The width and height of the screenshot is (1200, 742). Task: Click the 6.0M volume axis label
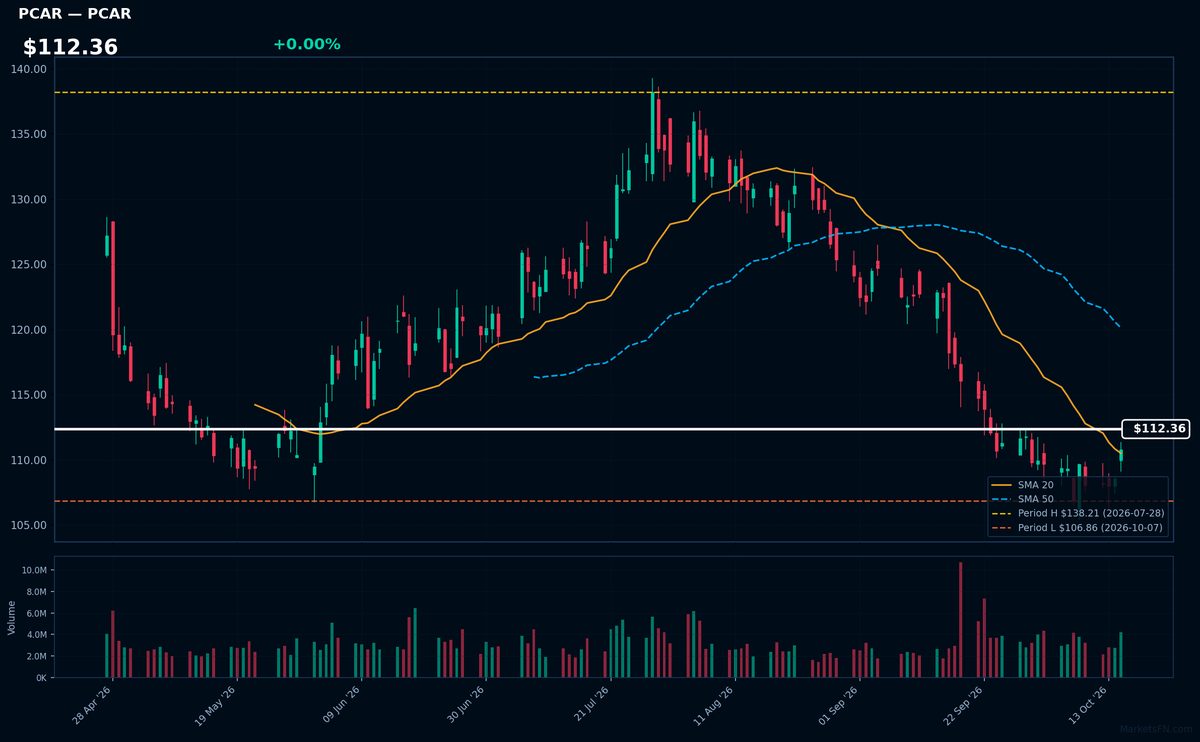pyautogui.click(x=36, y=613)
